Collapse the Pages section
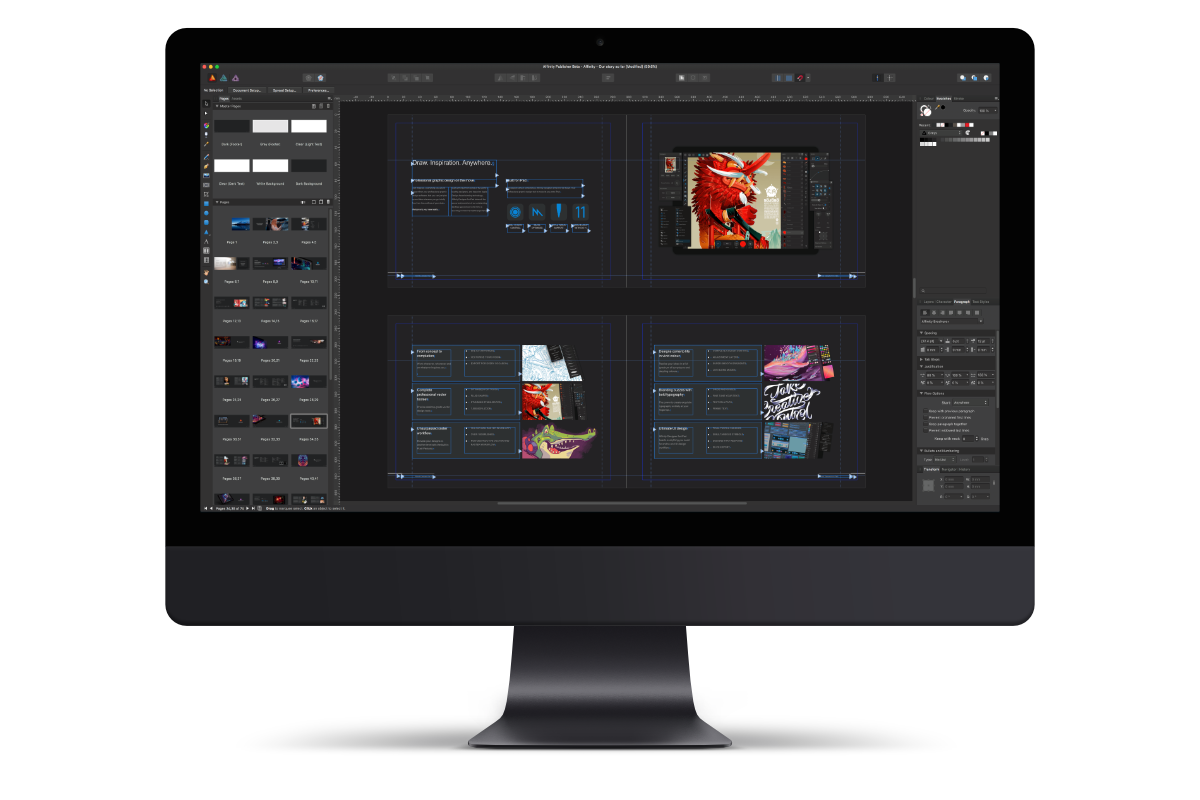 (217, 202)
